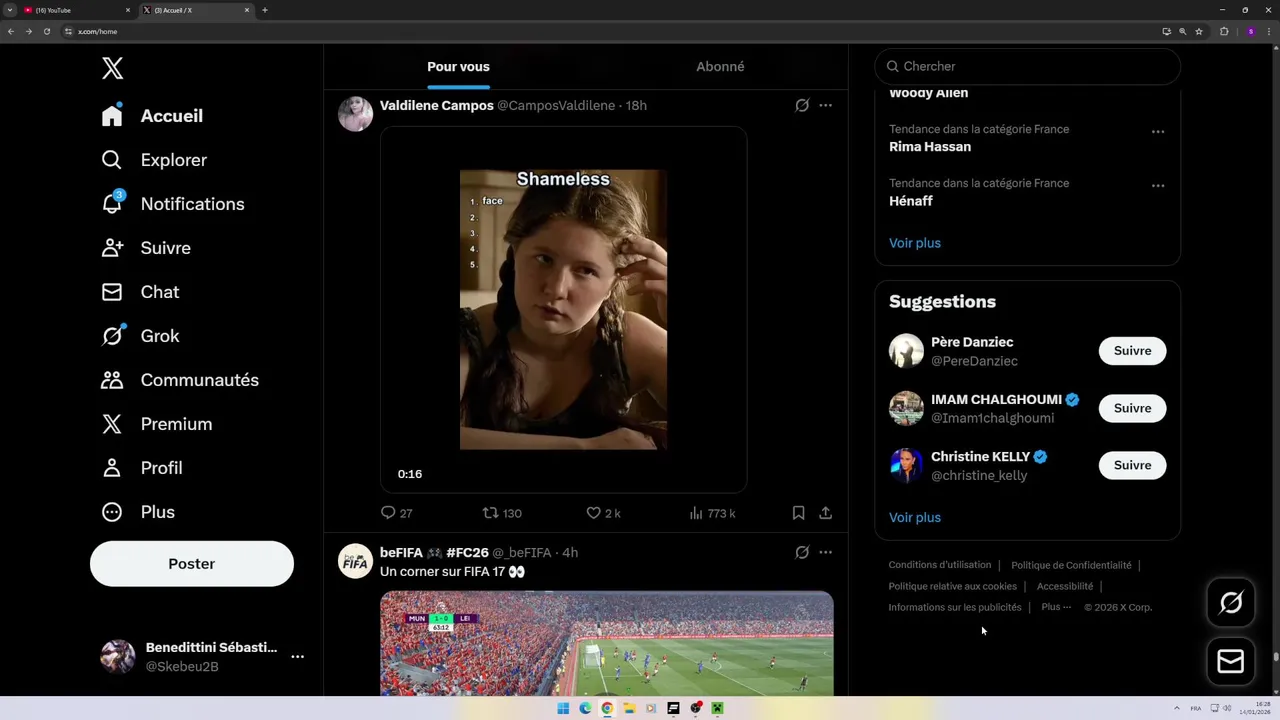Bookmark this page with star icon
This screenshot has height=720, width=1280.
click(1199, 31)
